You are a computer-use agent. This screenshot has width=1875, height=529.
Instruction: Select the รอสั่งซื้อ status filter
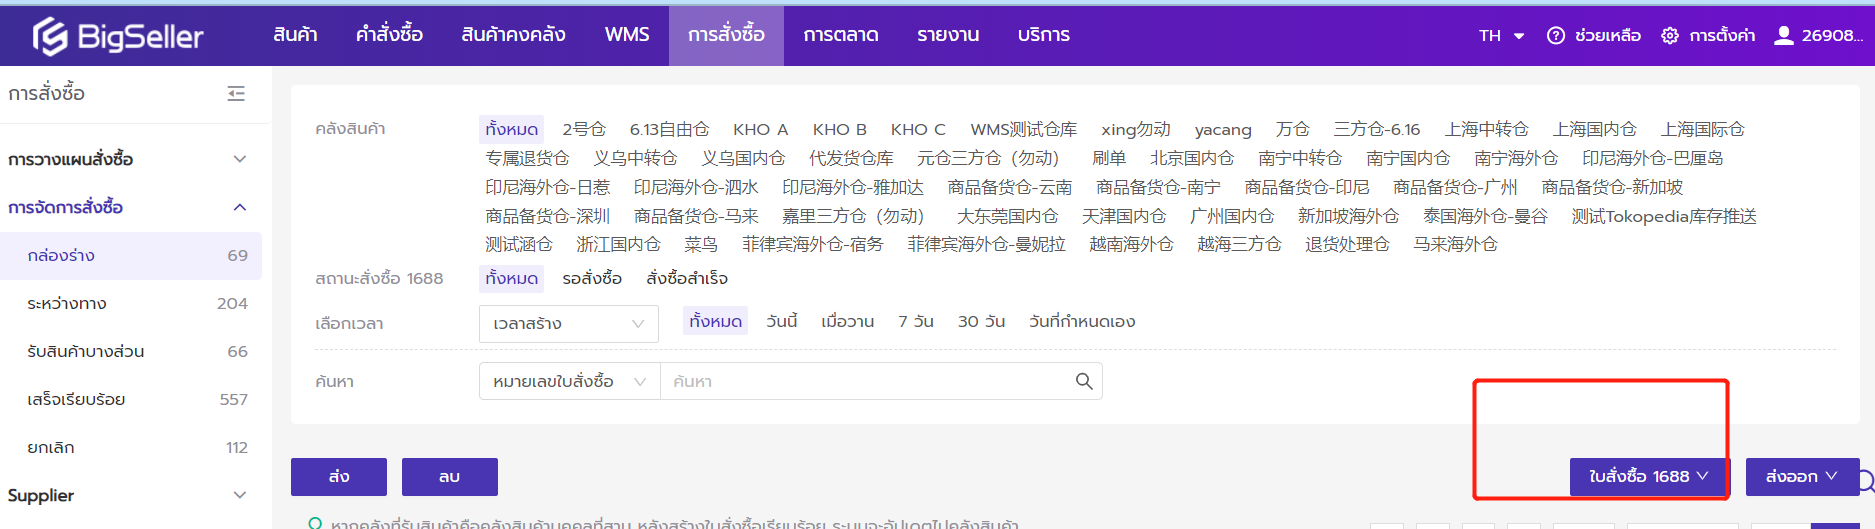(x=592, y=278)
